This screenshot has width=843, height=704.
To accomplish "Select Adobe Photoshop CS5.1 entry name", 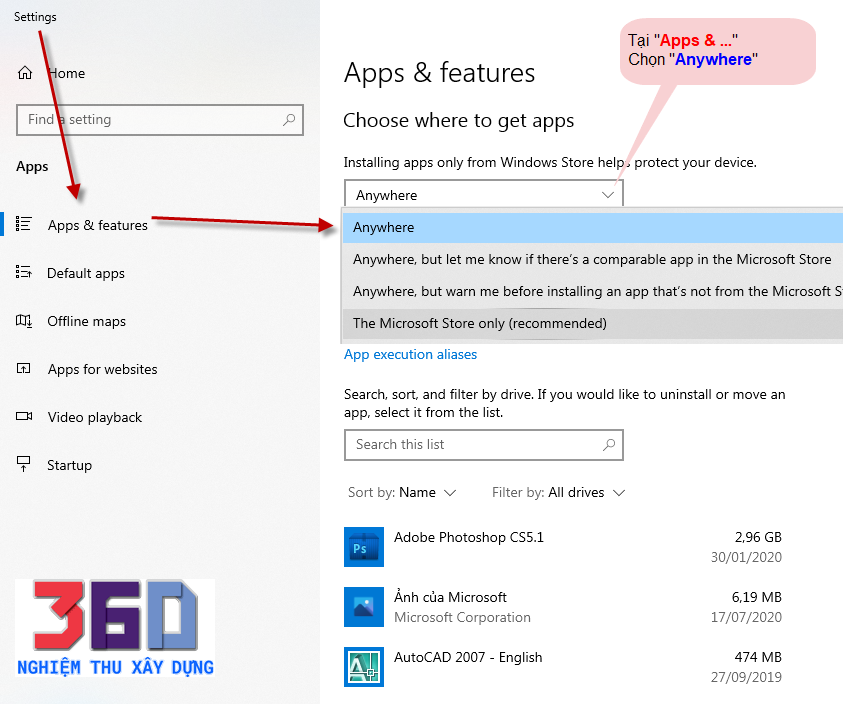I will click(469, 537).
